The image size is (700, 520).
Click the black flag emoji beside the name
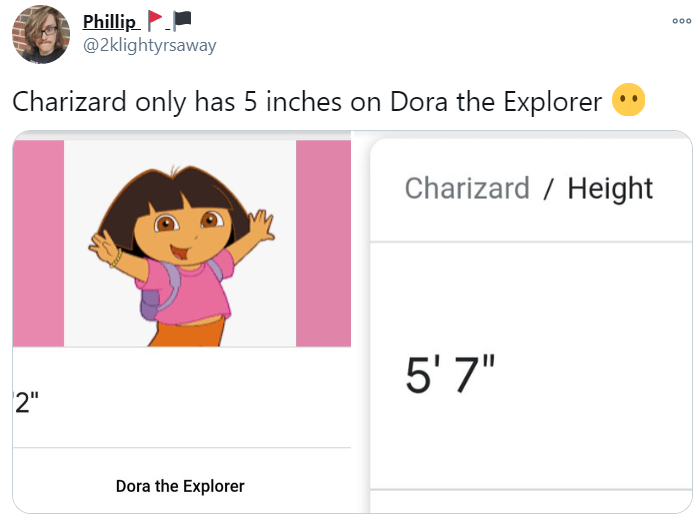pyautogui.click(x=182, y=20)
